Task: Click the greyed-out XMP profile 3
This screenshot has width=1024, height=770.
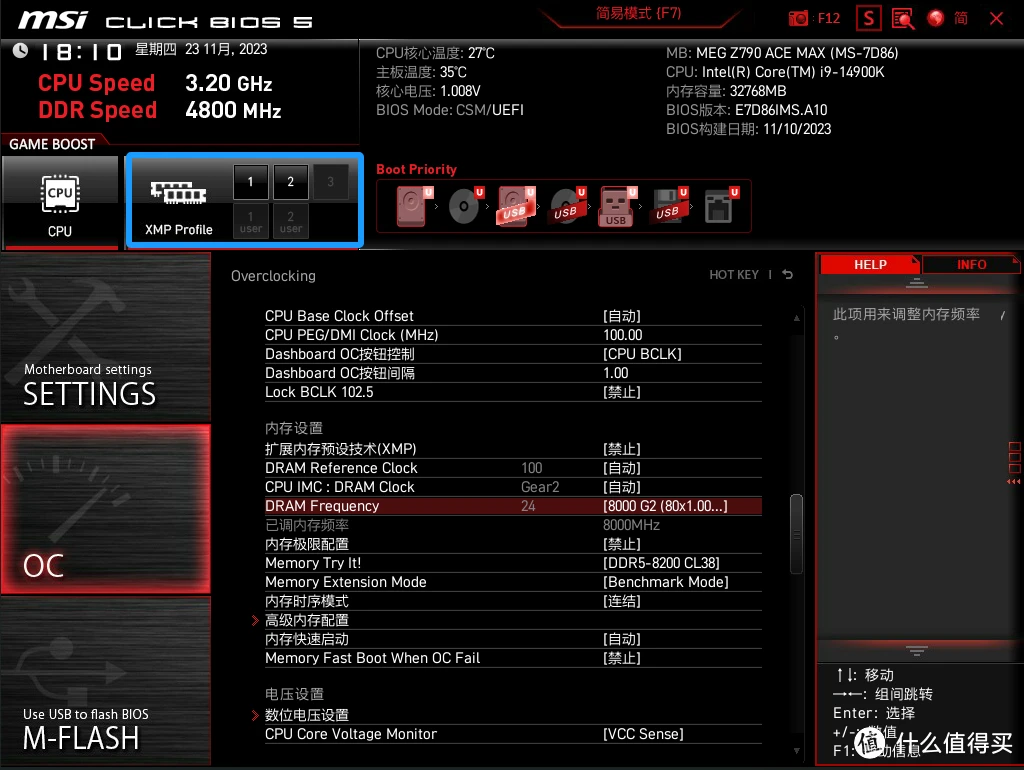Action: (330, 182)
